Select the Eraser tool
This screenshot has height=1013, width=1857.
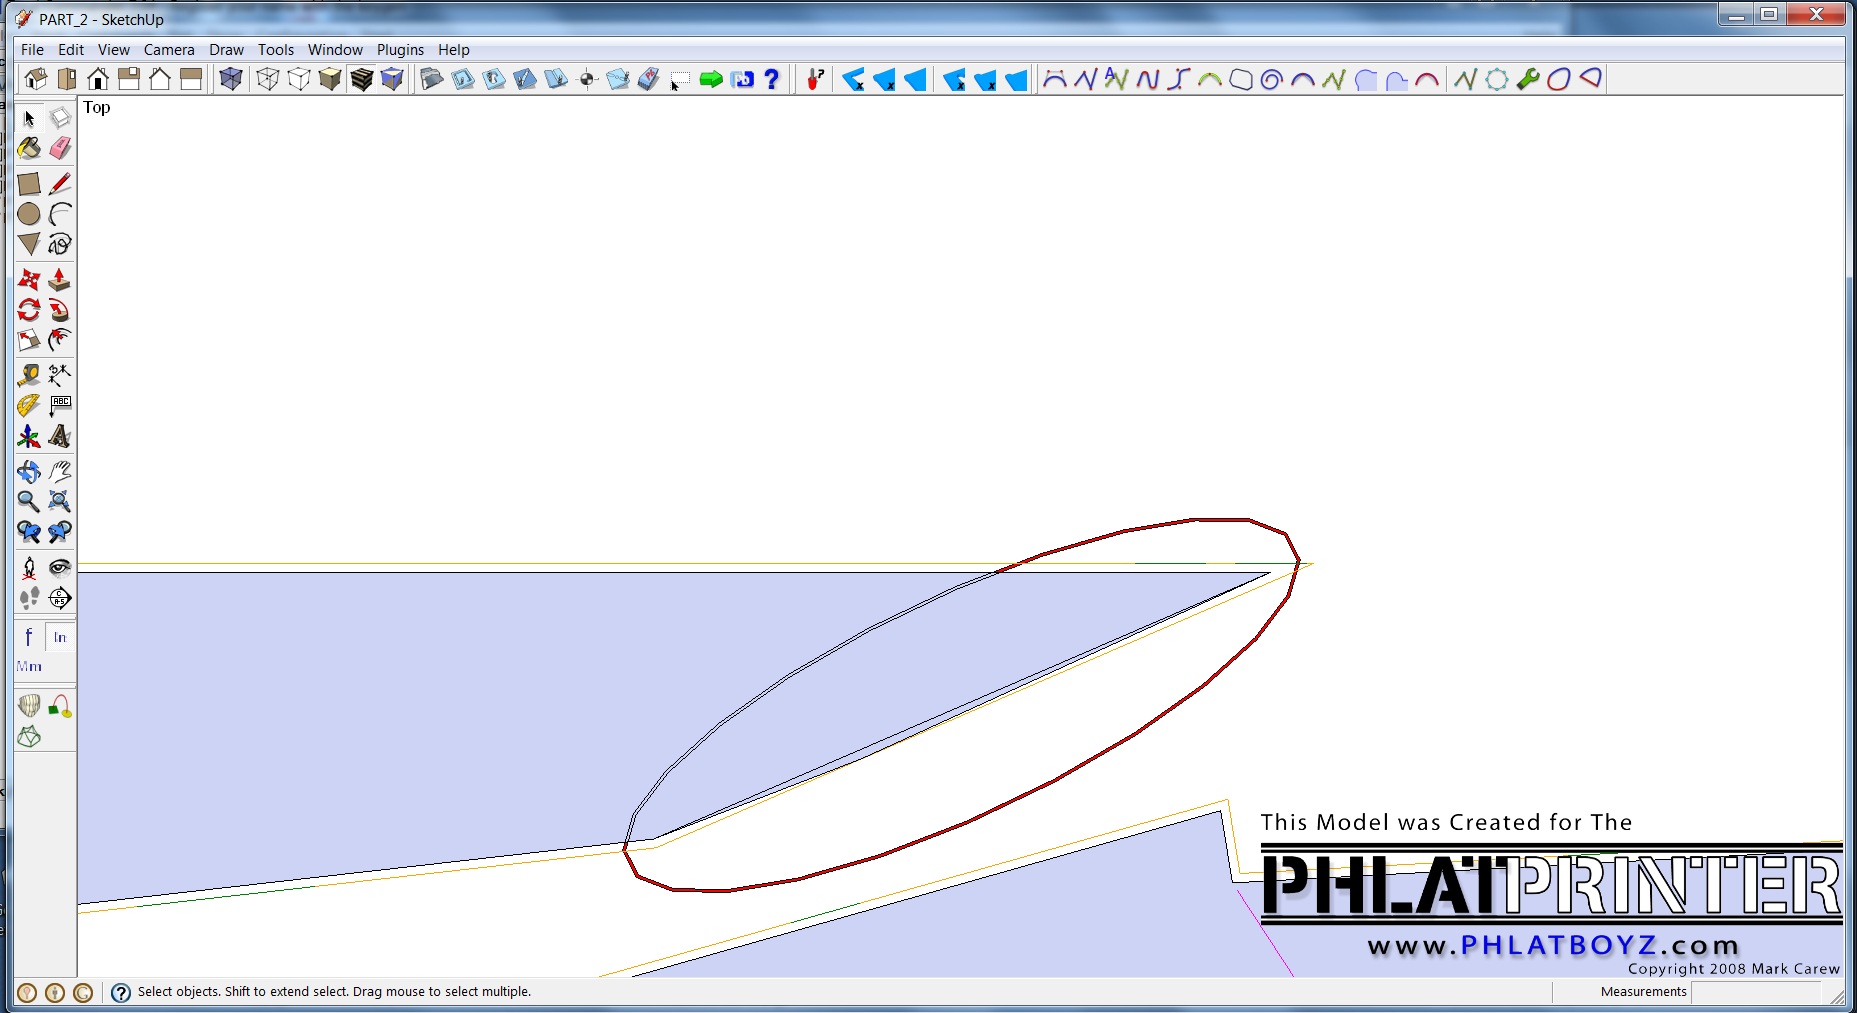tap(60, 149)
